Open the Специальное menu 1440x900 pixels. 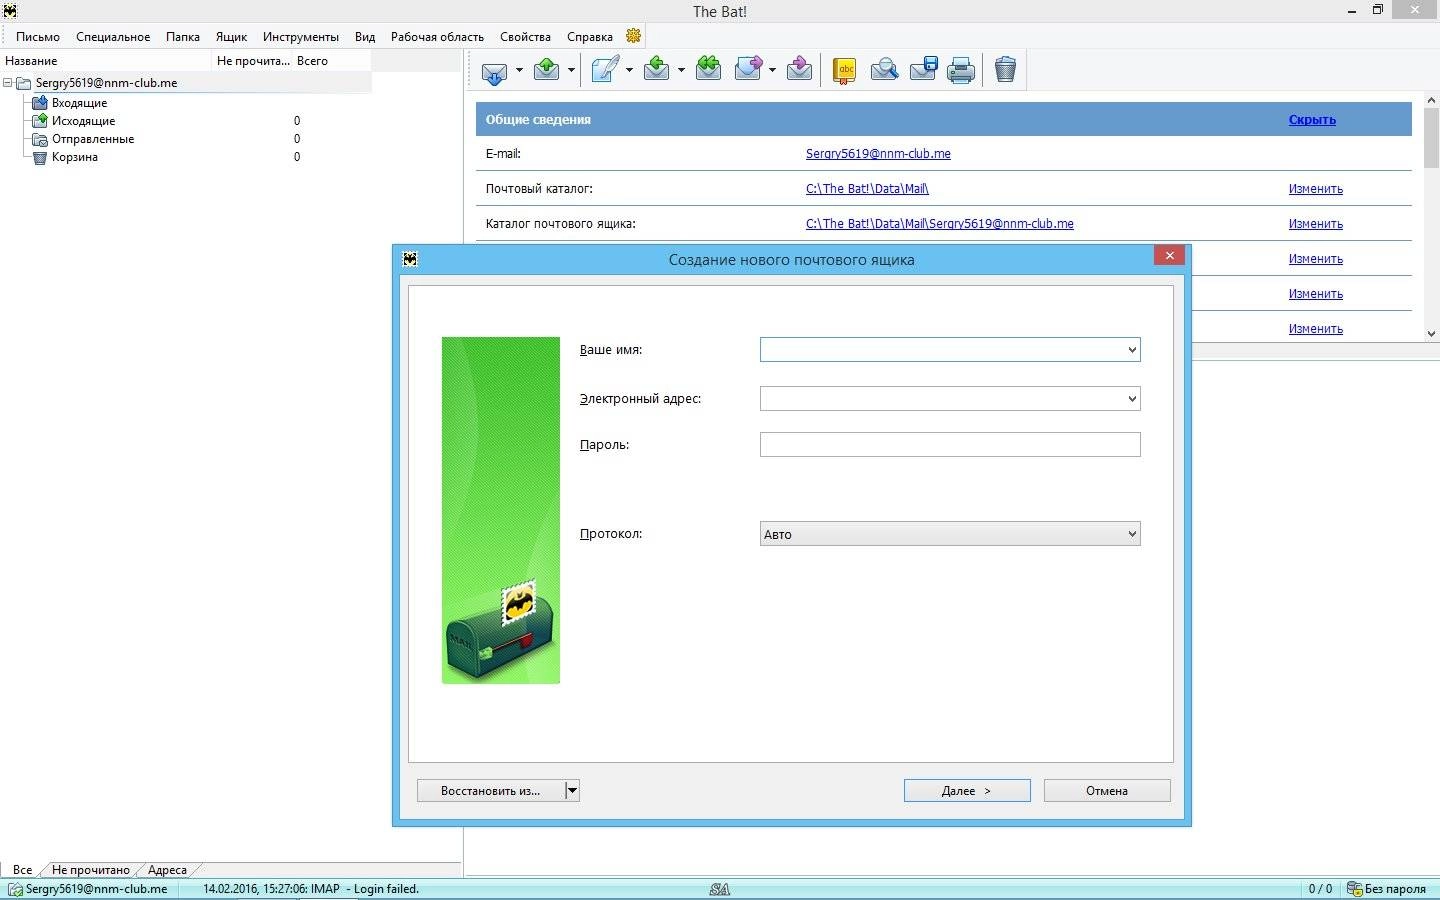(113, 37)
